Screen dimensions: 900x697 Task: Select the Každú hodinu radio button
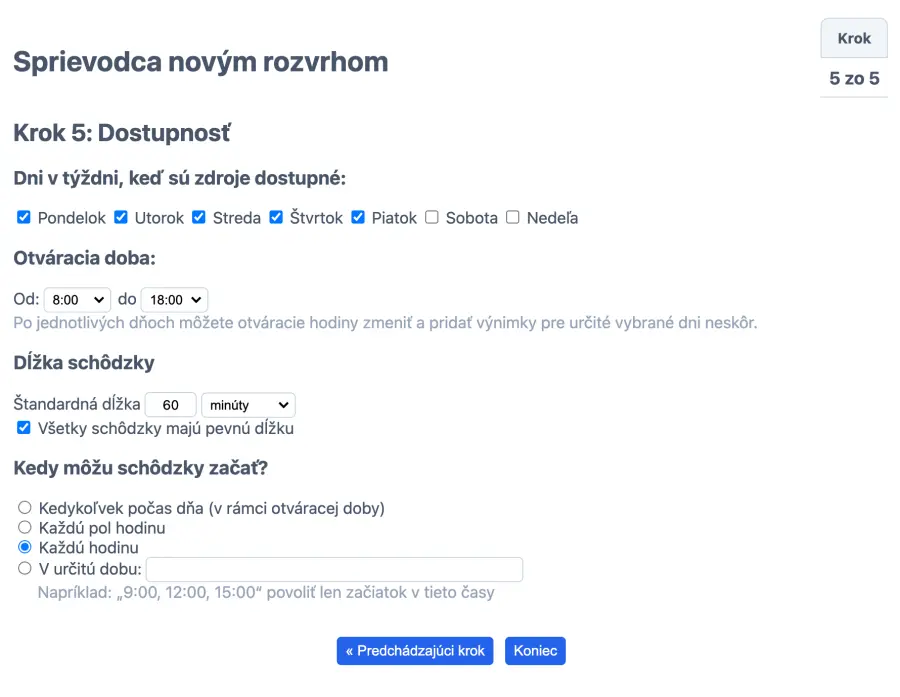pyautogui.click(x=25, y=547)
